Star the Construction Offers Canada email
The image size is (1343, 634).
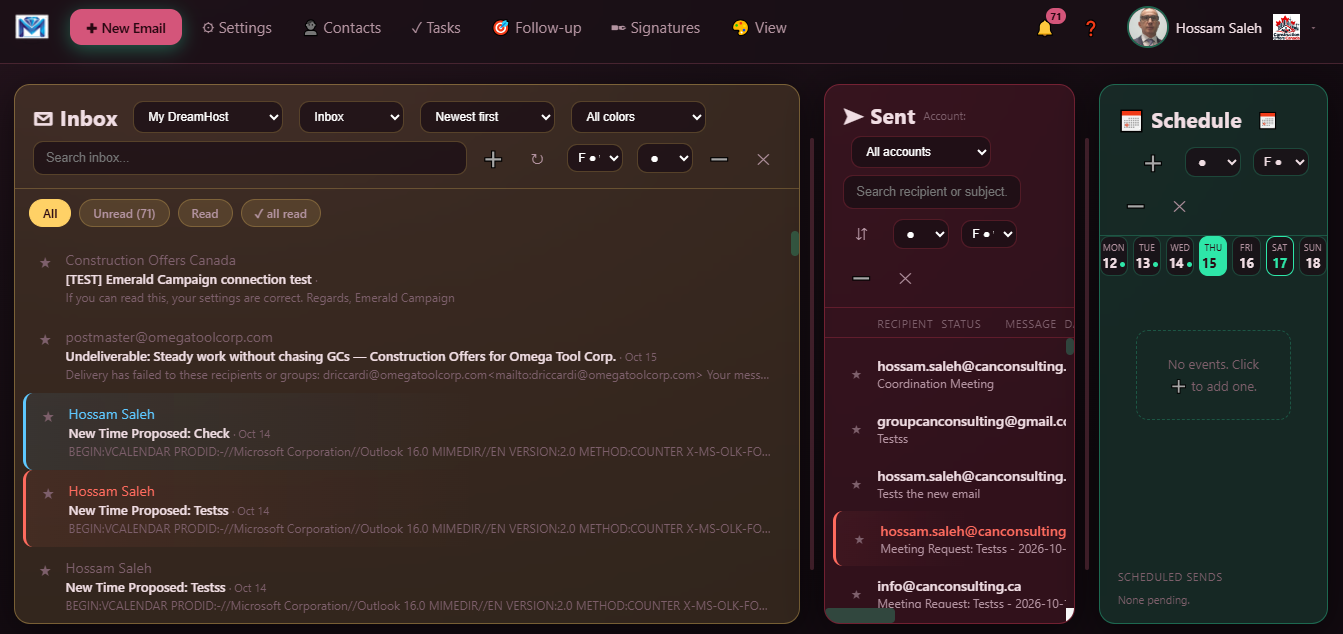click(45, 262)
